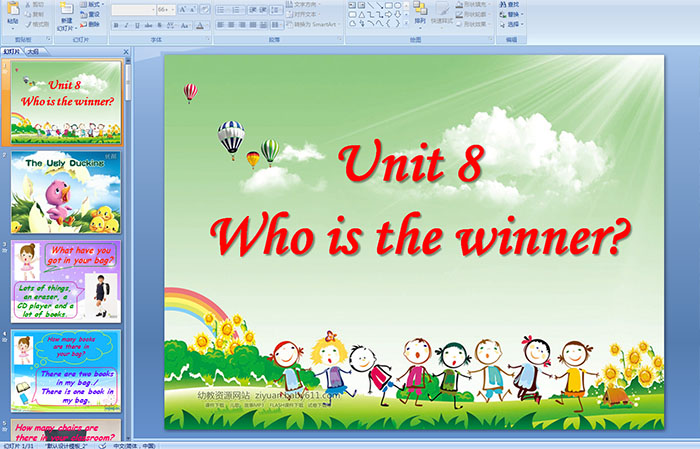Open the Replace menu in editing group
The image size is (700, 449).
click(x=511, y=14)
